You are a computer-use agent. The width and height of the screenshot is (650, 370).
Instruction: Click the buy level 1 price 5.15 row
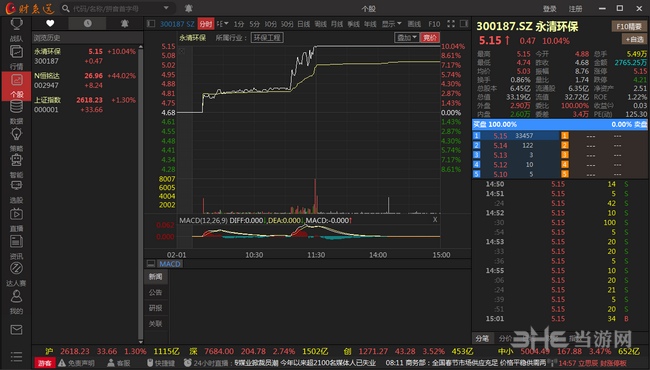[516, 135]
